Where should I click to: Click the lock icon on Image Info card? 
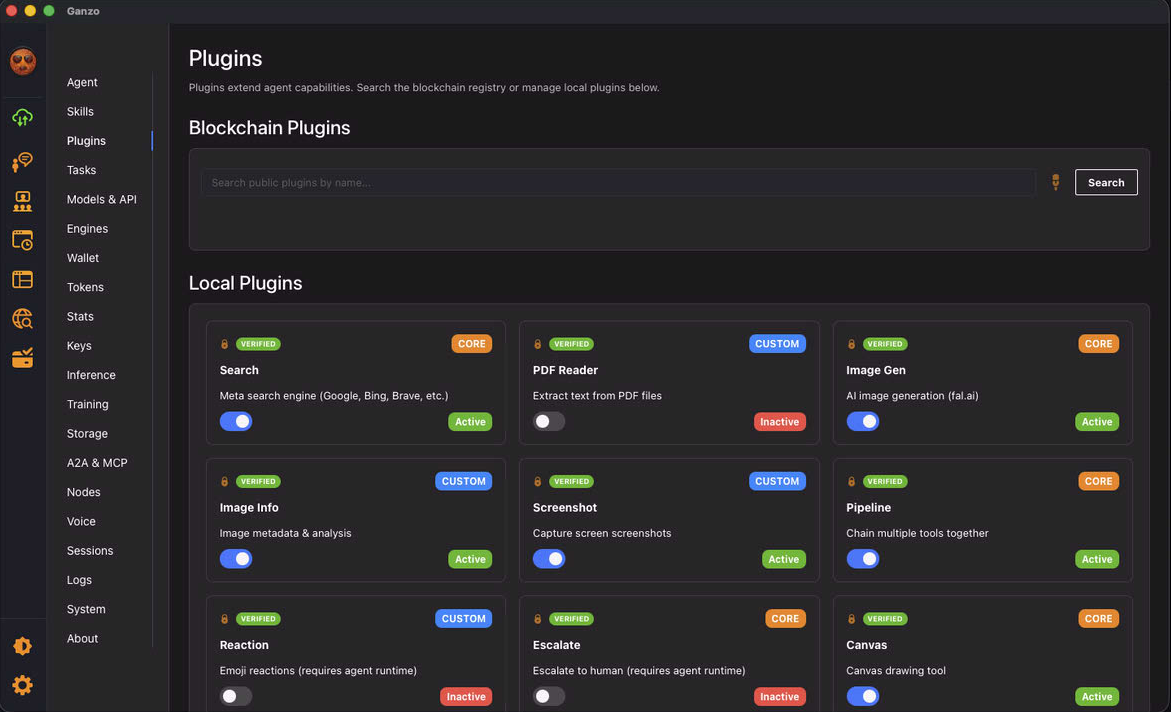[224, 482]
